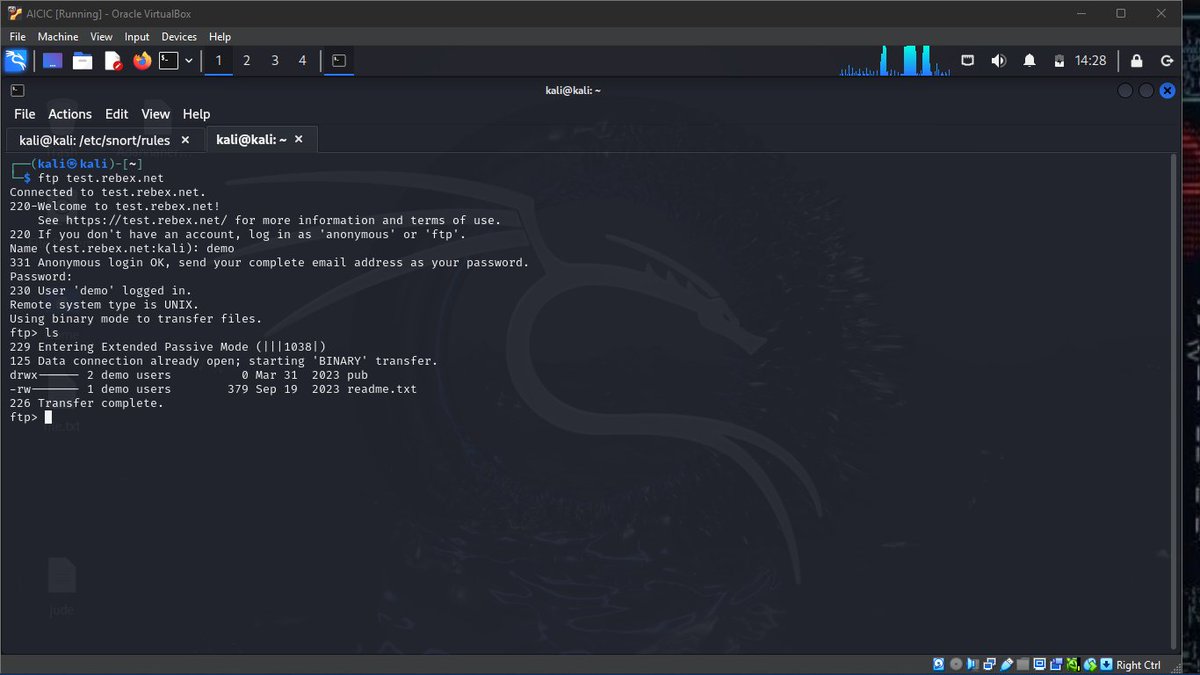Click the VirtualBox mouse integration status icon
This screenshot has height=675, width=1200.
click(1090, 664)
